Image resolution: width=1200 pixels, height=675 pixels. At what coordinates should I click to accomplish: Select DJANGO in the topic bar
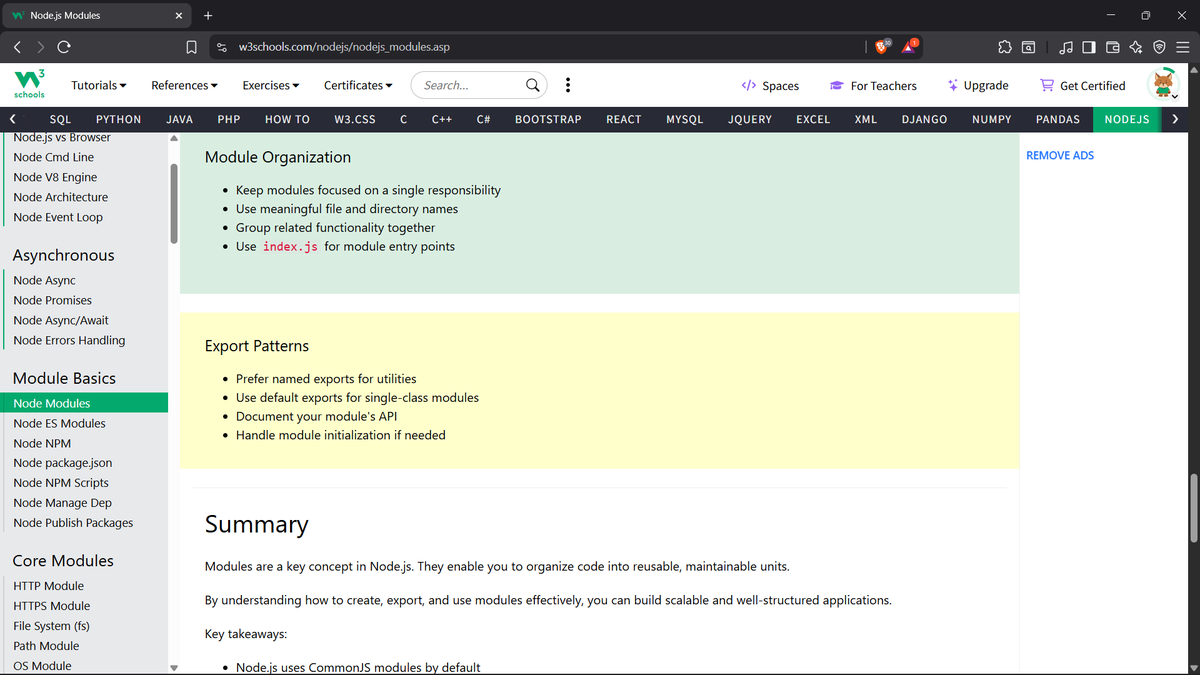coord(924,119)
